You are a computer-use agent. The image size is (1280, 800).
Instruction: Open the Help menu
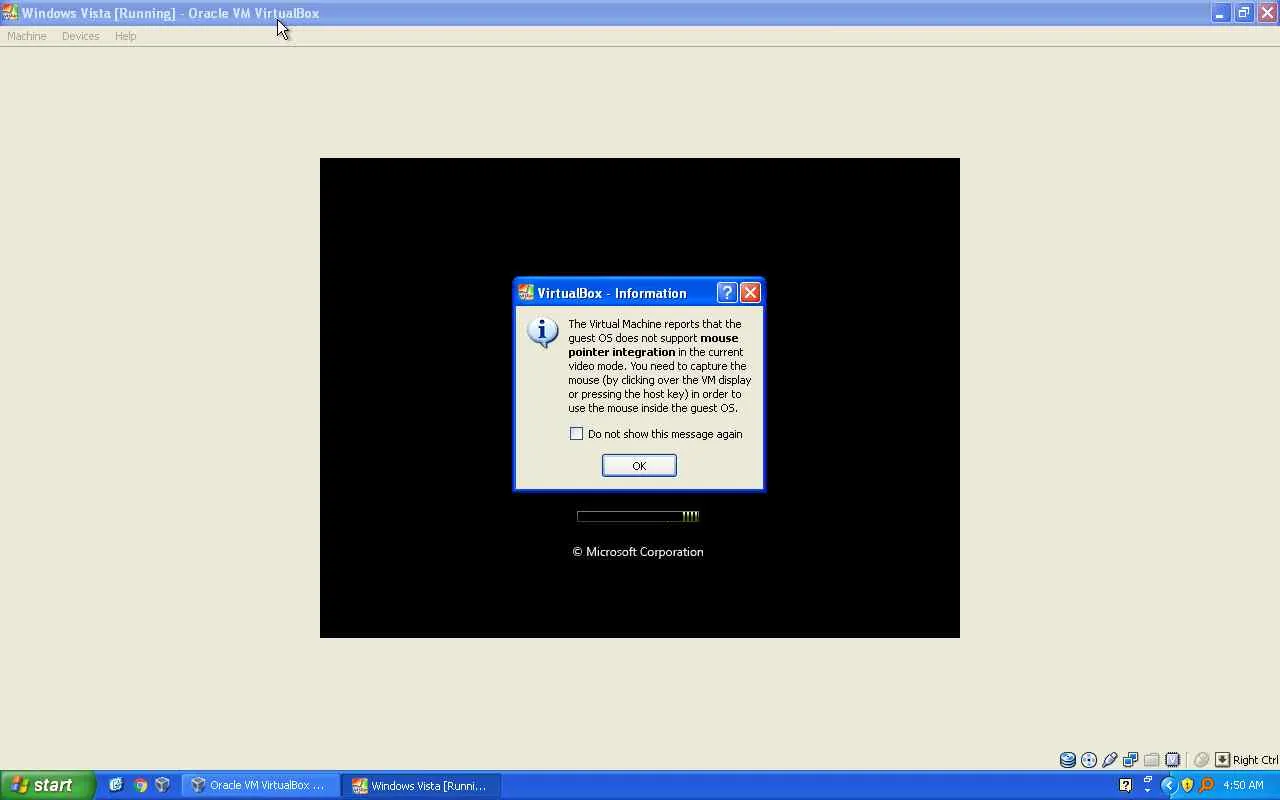[x=125, y=36]
